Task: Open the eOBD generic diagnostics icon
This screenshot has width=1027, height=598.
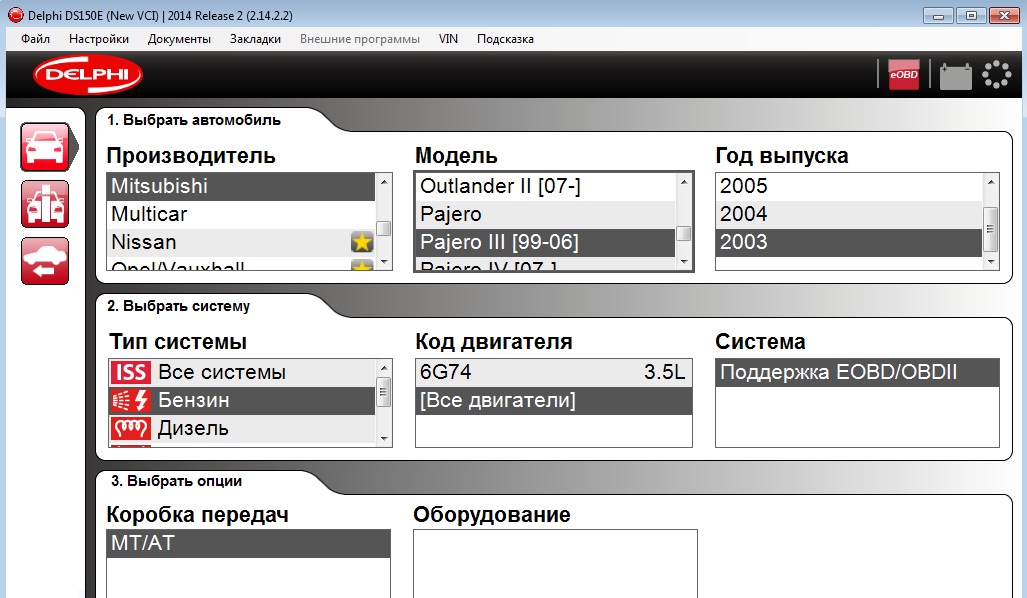Action: pyautogui.click(x=903, y=75)
